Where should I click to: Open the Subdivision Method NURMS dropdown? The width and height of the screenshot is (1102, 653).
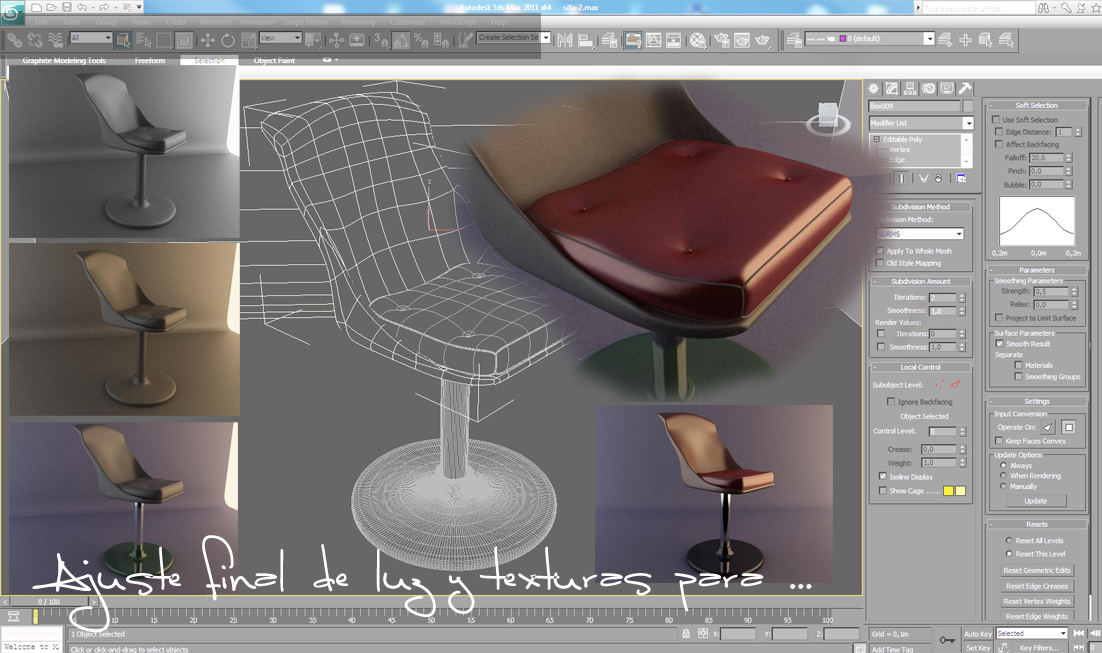pos(919,233)
